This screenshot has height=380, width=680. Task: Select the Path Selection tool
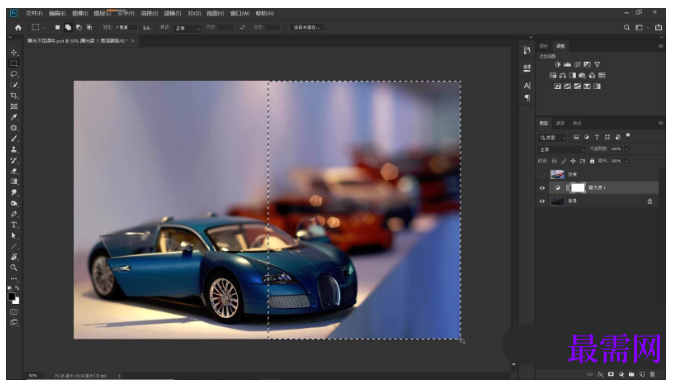14,236
